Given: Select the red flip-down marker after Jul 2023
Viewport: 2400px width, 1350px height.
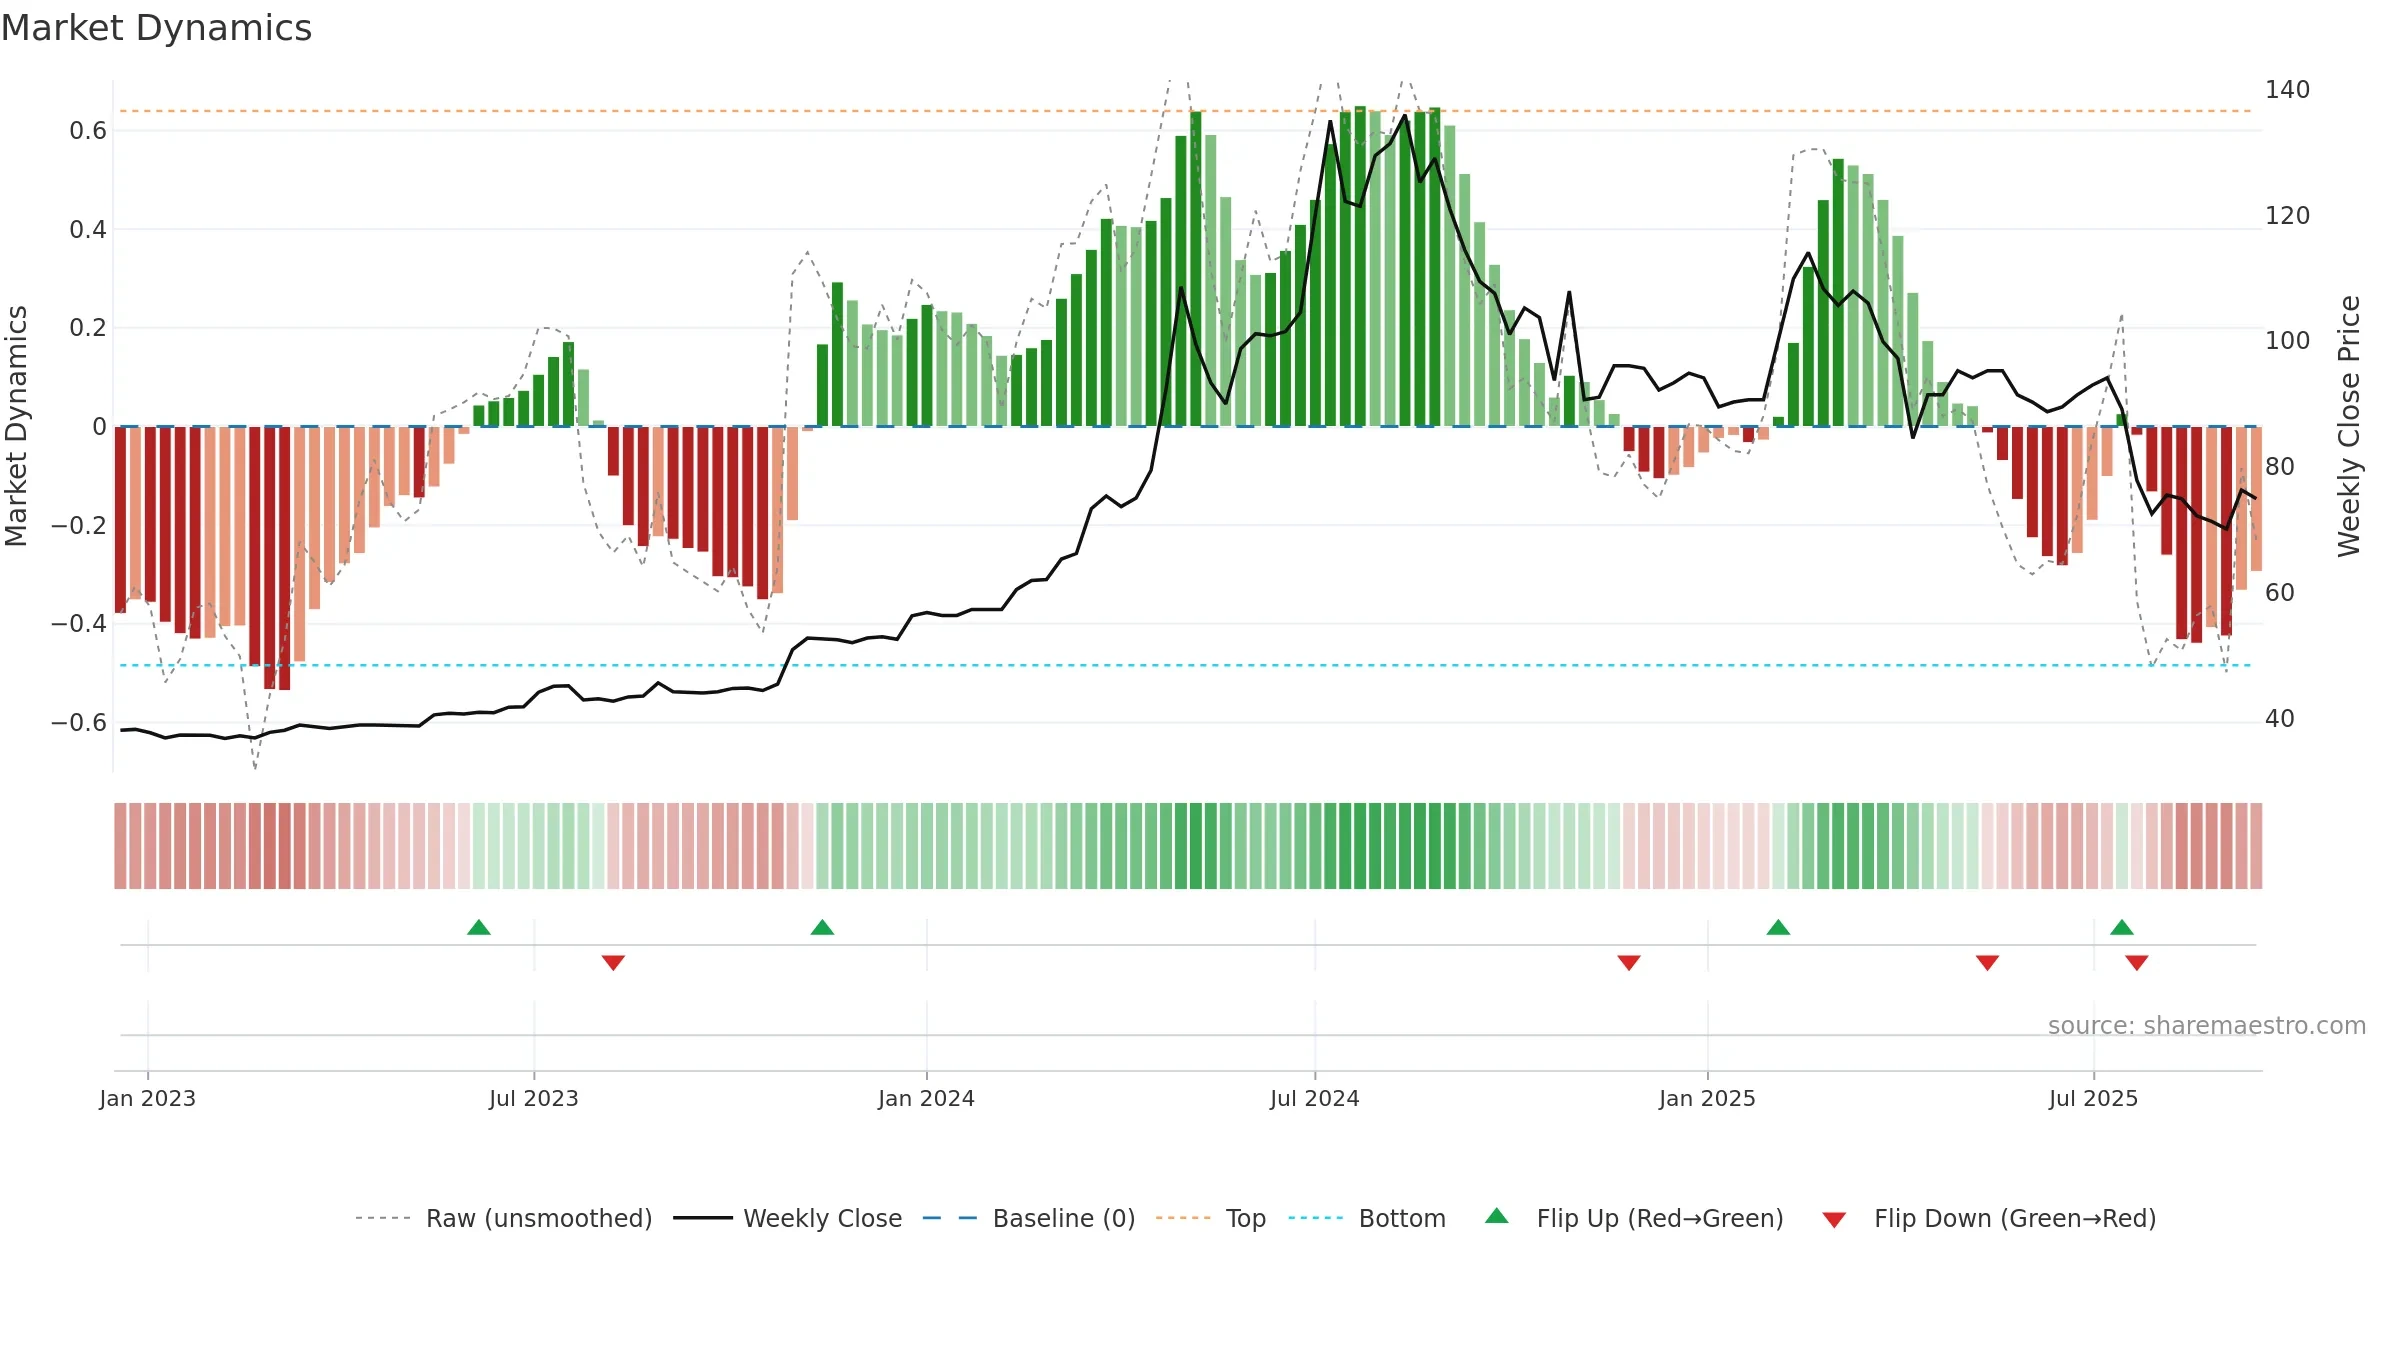Looking at the screenshot, I should coord(613,963).
